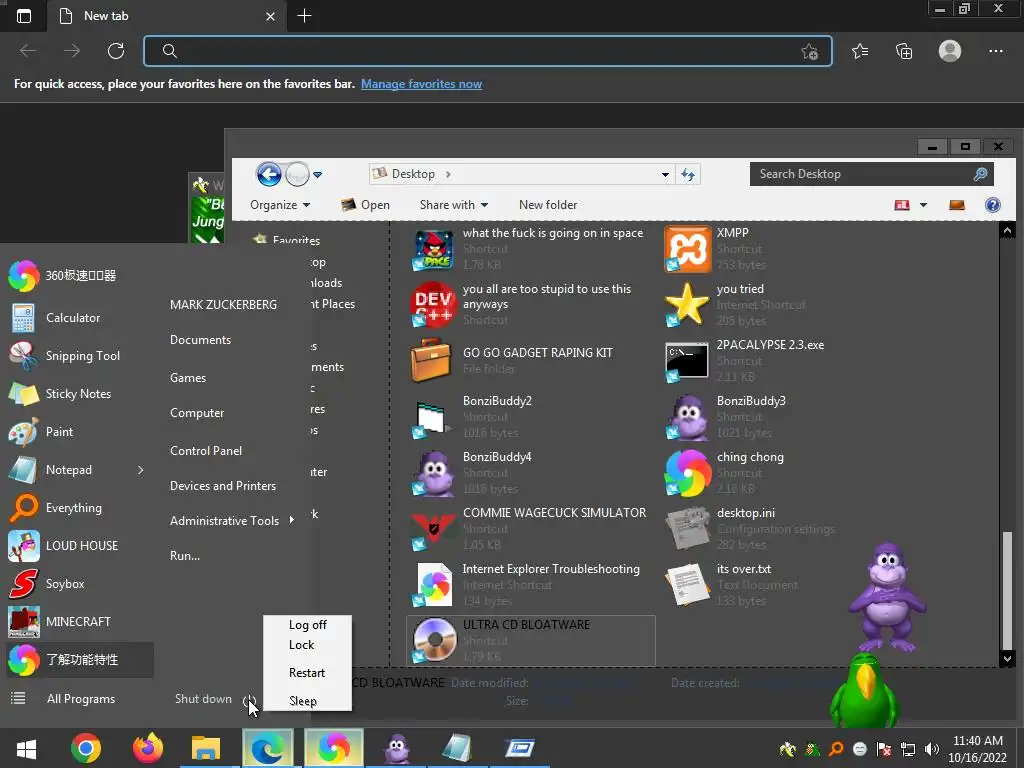Refresh the Edge browser page
The width and height of the screenshot is (1024, 768).
pyautogui.click(x=116, y=51)
